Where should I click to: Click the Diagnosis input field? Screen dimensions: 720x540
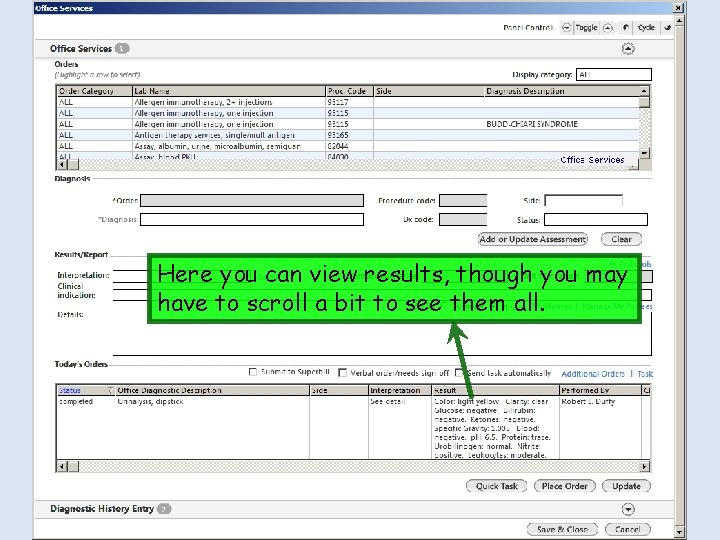[x=252, y=219]
